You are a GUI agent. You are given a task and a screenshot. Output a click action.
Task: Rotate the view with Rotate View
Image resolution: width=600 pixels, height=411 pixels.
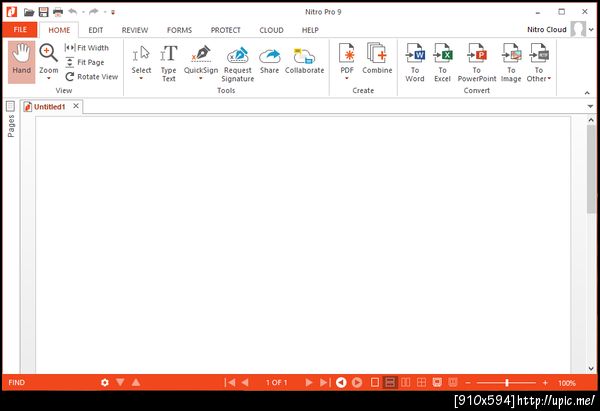pyautogui.click(x=91, y=77)
